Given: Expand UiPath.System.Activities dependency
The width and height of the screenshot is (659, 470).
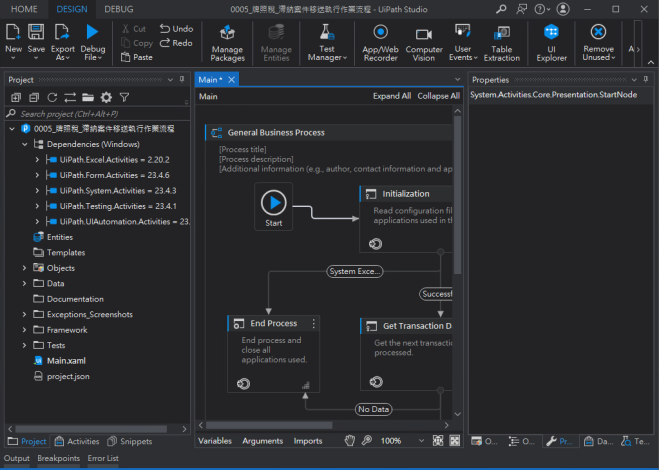Looking at the screenshot, I should pos(37,190).
